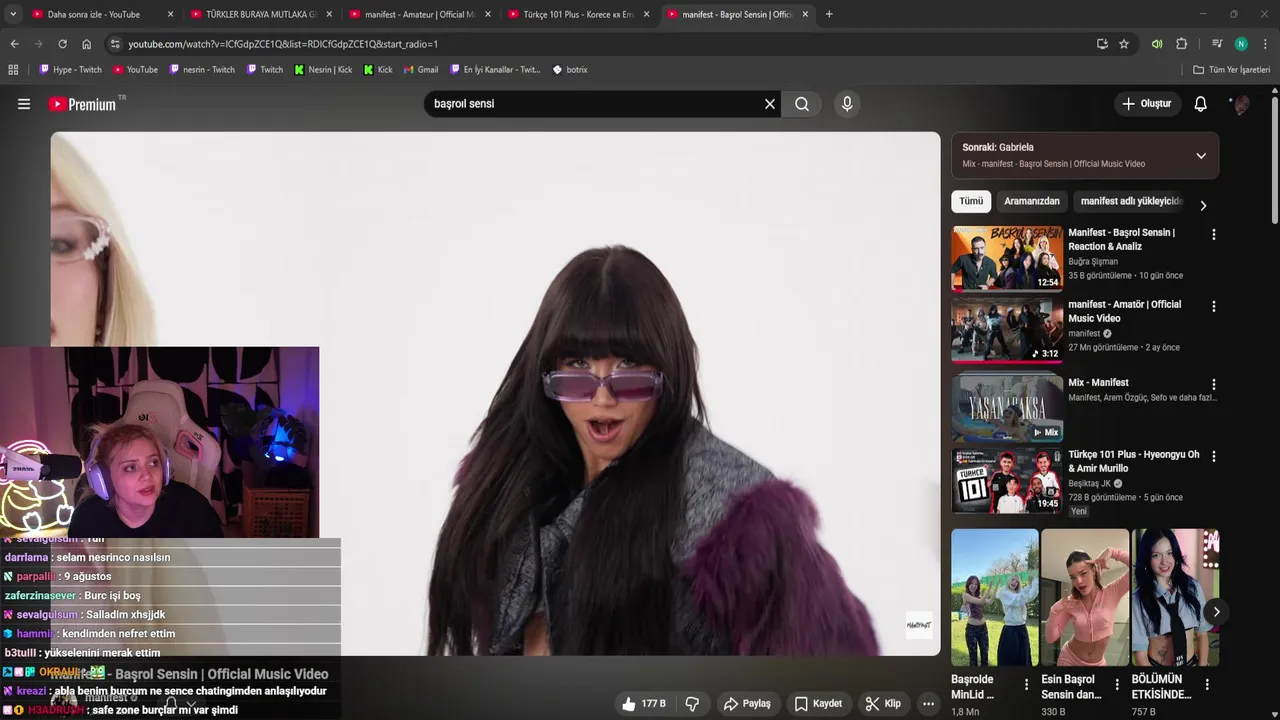Install app icon in address bar
The height and width of the screenshot is (720, 1280).
[x=1102, y=44]
